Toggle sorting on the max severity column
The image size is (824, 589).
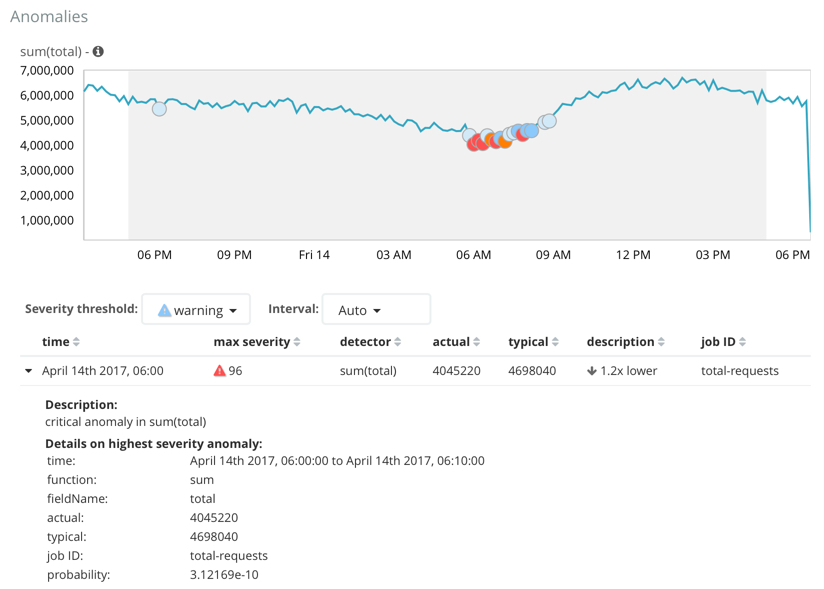[297, 341]
